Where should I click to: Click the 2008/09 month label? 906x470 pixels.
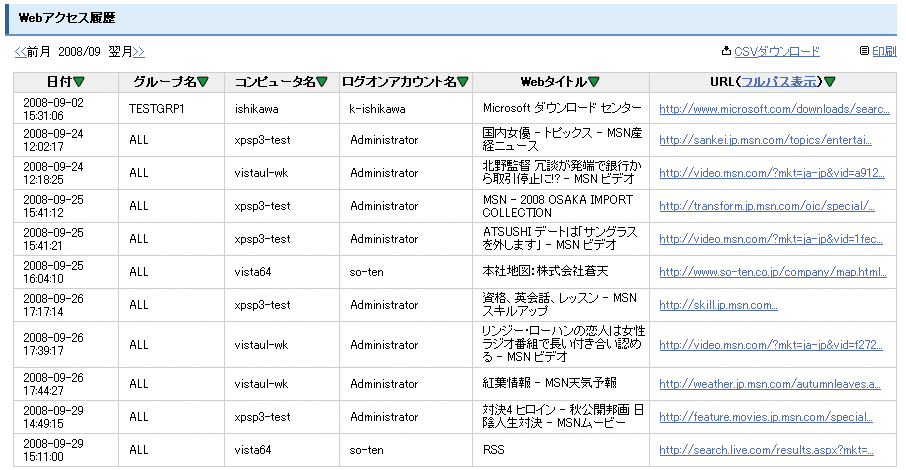point(79,52)
